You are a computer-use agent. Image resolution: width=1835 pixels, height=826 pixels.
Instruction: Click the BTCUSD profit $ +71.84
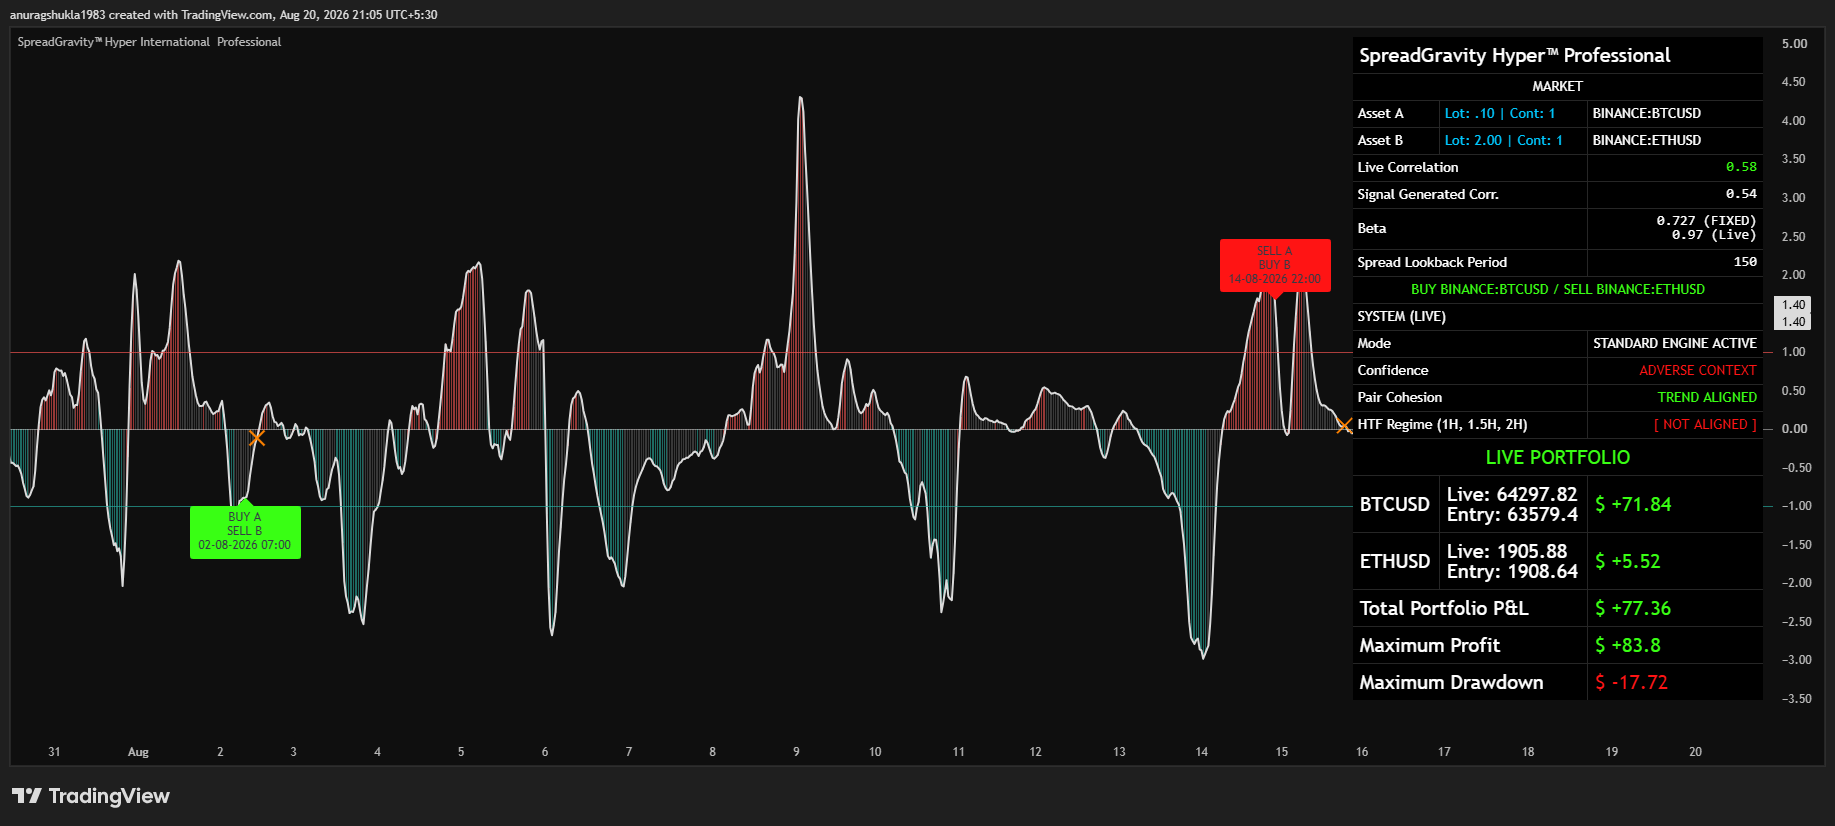1633,505
